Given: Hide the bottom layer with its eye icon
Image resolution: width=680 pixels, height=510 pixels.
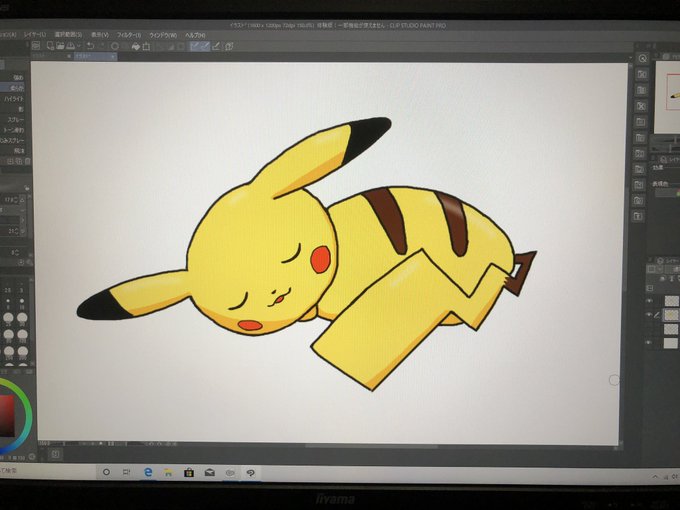Looking at the screenshot, I should [x=649, y=343].
